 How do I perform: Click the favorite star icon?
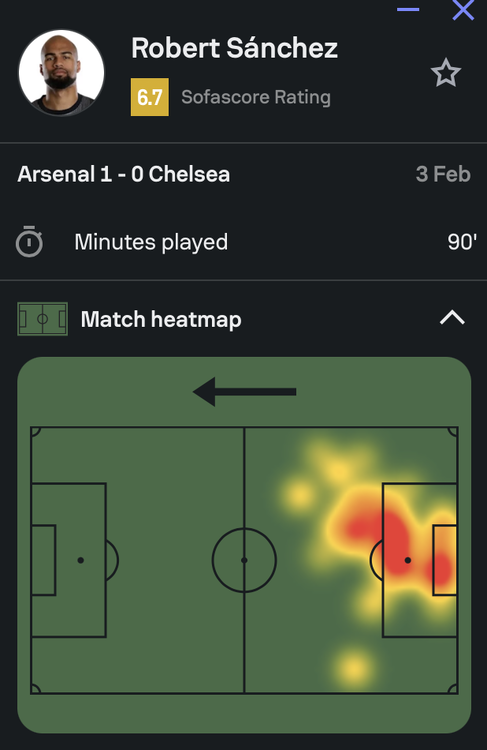[445, 73]
